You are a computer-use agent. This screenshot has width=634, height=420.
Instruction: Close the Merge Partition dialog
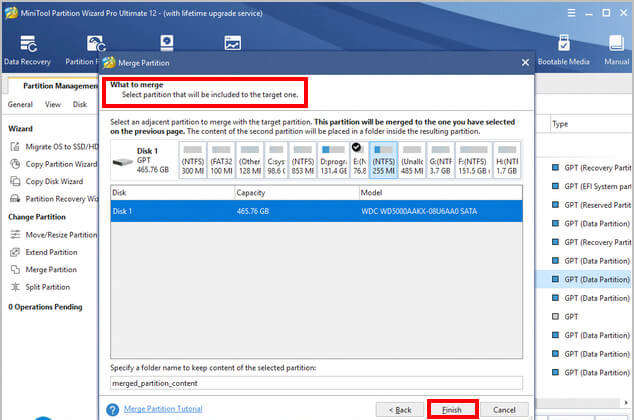[525, 63]
